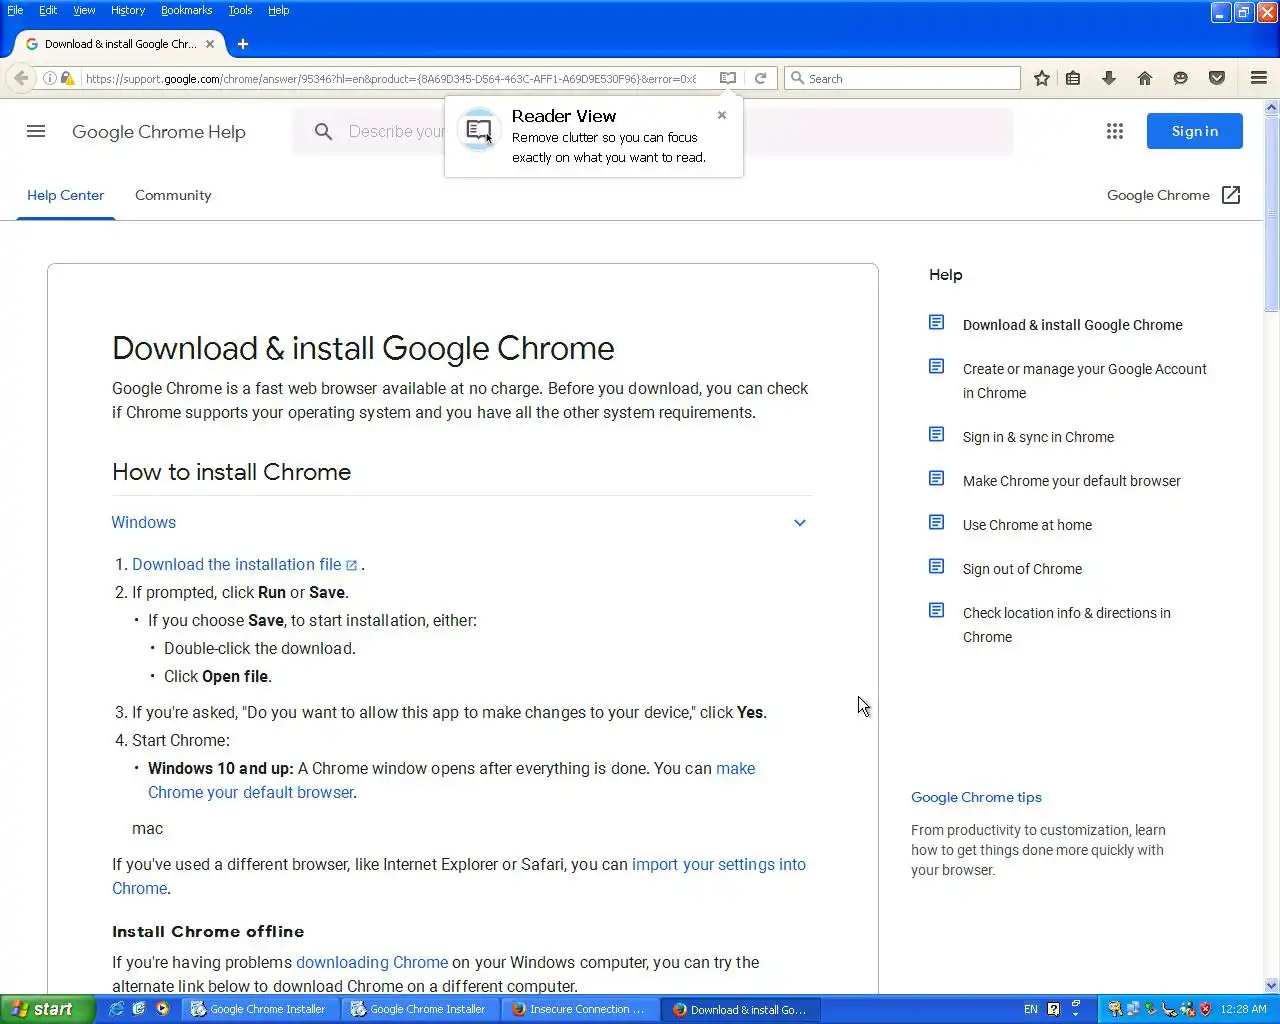1280x1024 pixels.
Task: Click the page scrollbar up arrow
Action: 1272,107
